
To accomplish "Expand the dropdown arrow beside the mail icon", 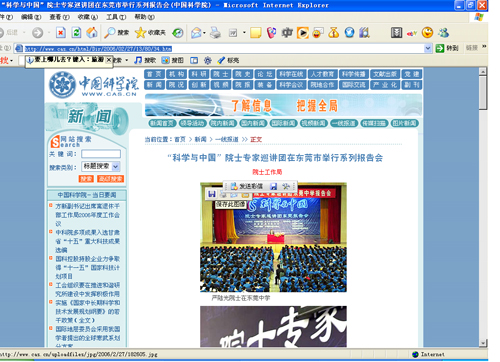I will pyautogui.click(x=204, y=33).
